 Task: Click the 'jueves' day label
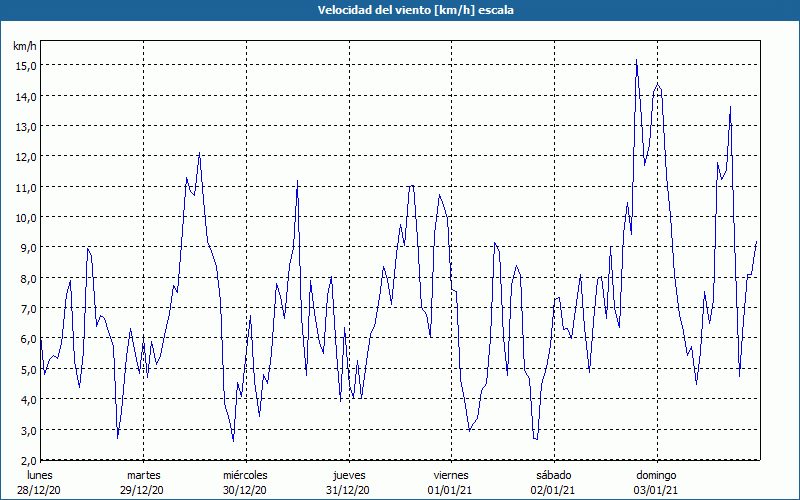coord(349,476)
